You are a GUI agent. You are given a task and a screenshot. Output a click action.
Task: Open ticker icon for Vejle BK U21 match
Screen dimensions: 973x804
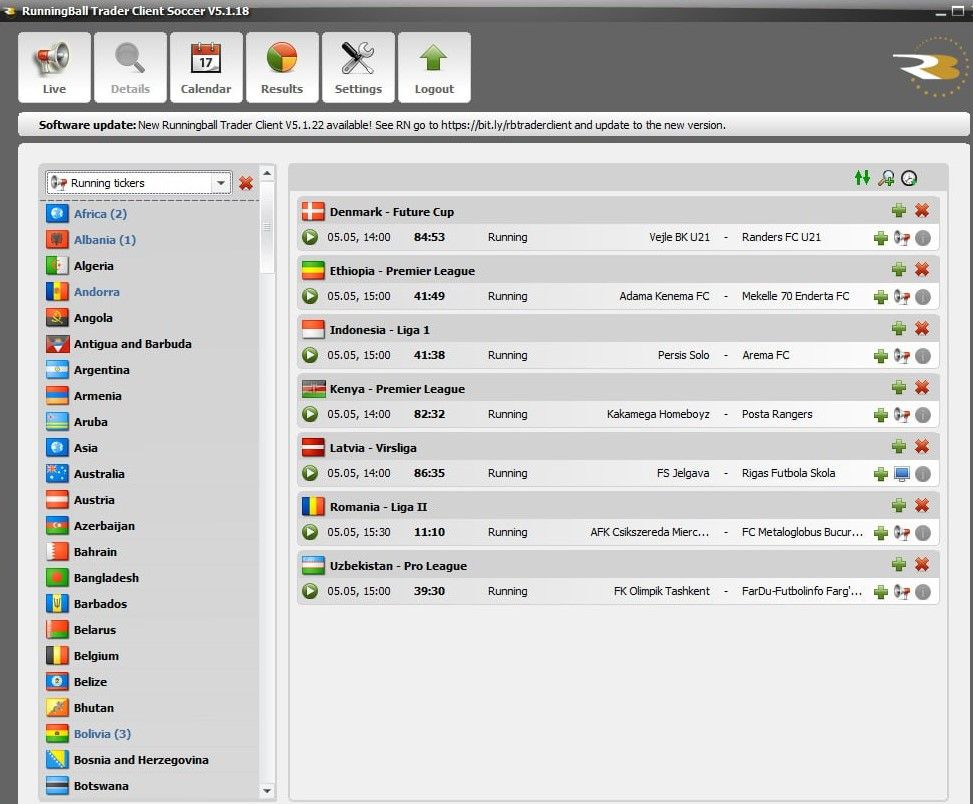(x=902, y=238)
